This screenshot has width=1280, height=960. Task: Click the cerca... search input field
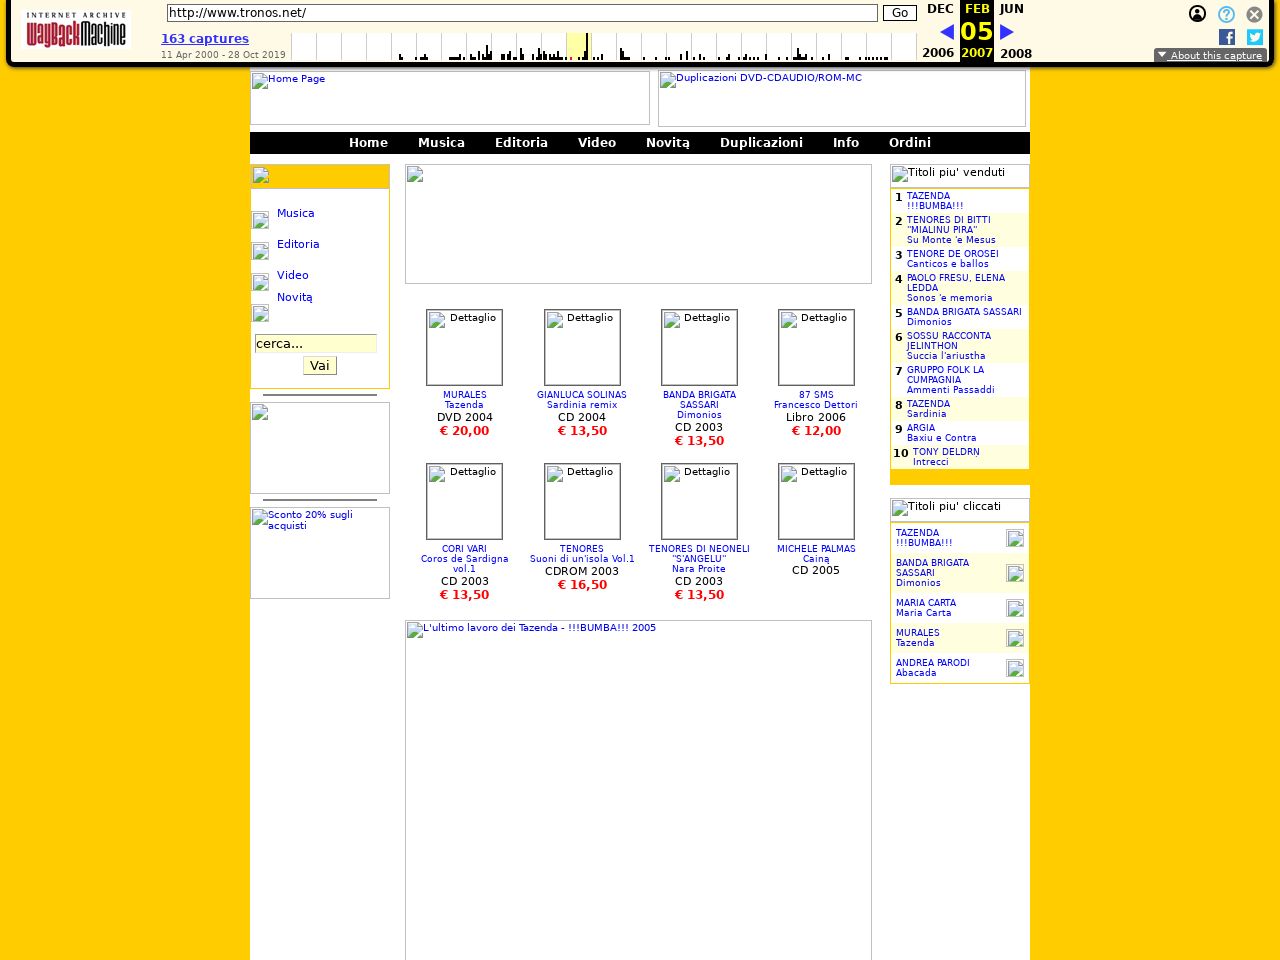pos(315,343)
